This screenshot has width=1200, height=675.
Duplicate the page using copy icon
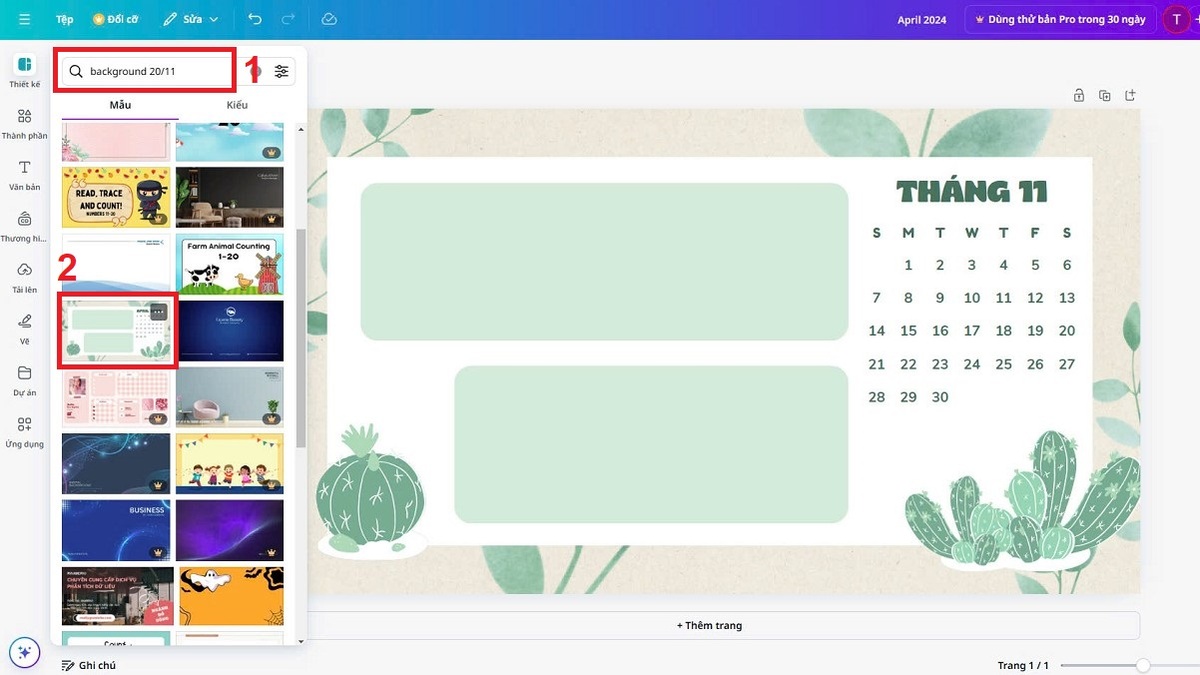click(x=1104, y=94)
